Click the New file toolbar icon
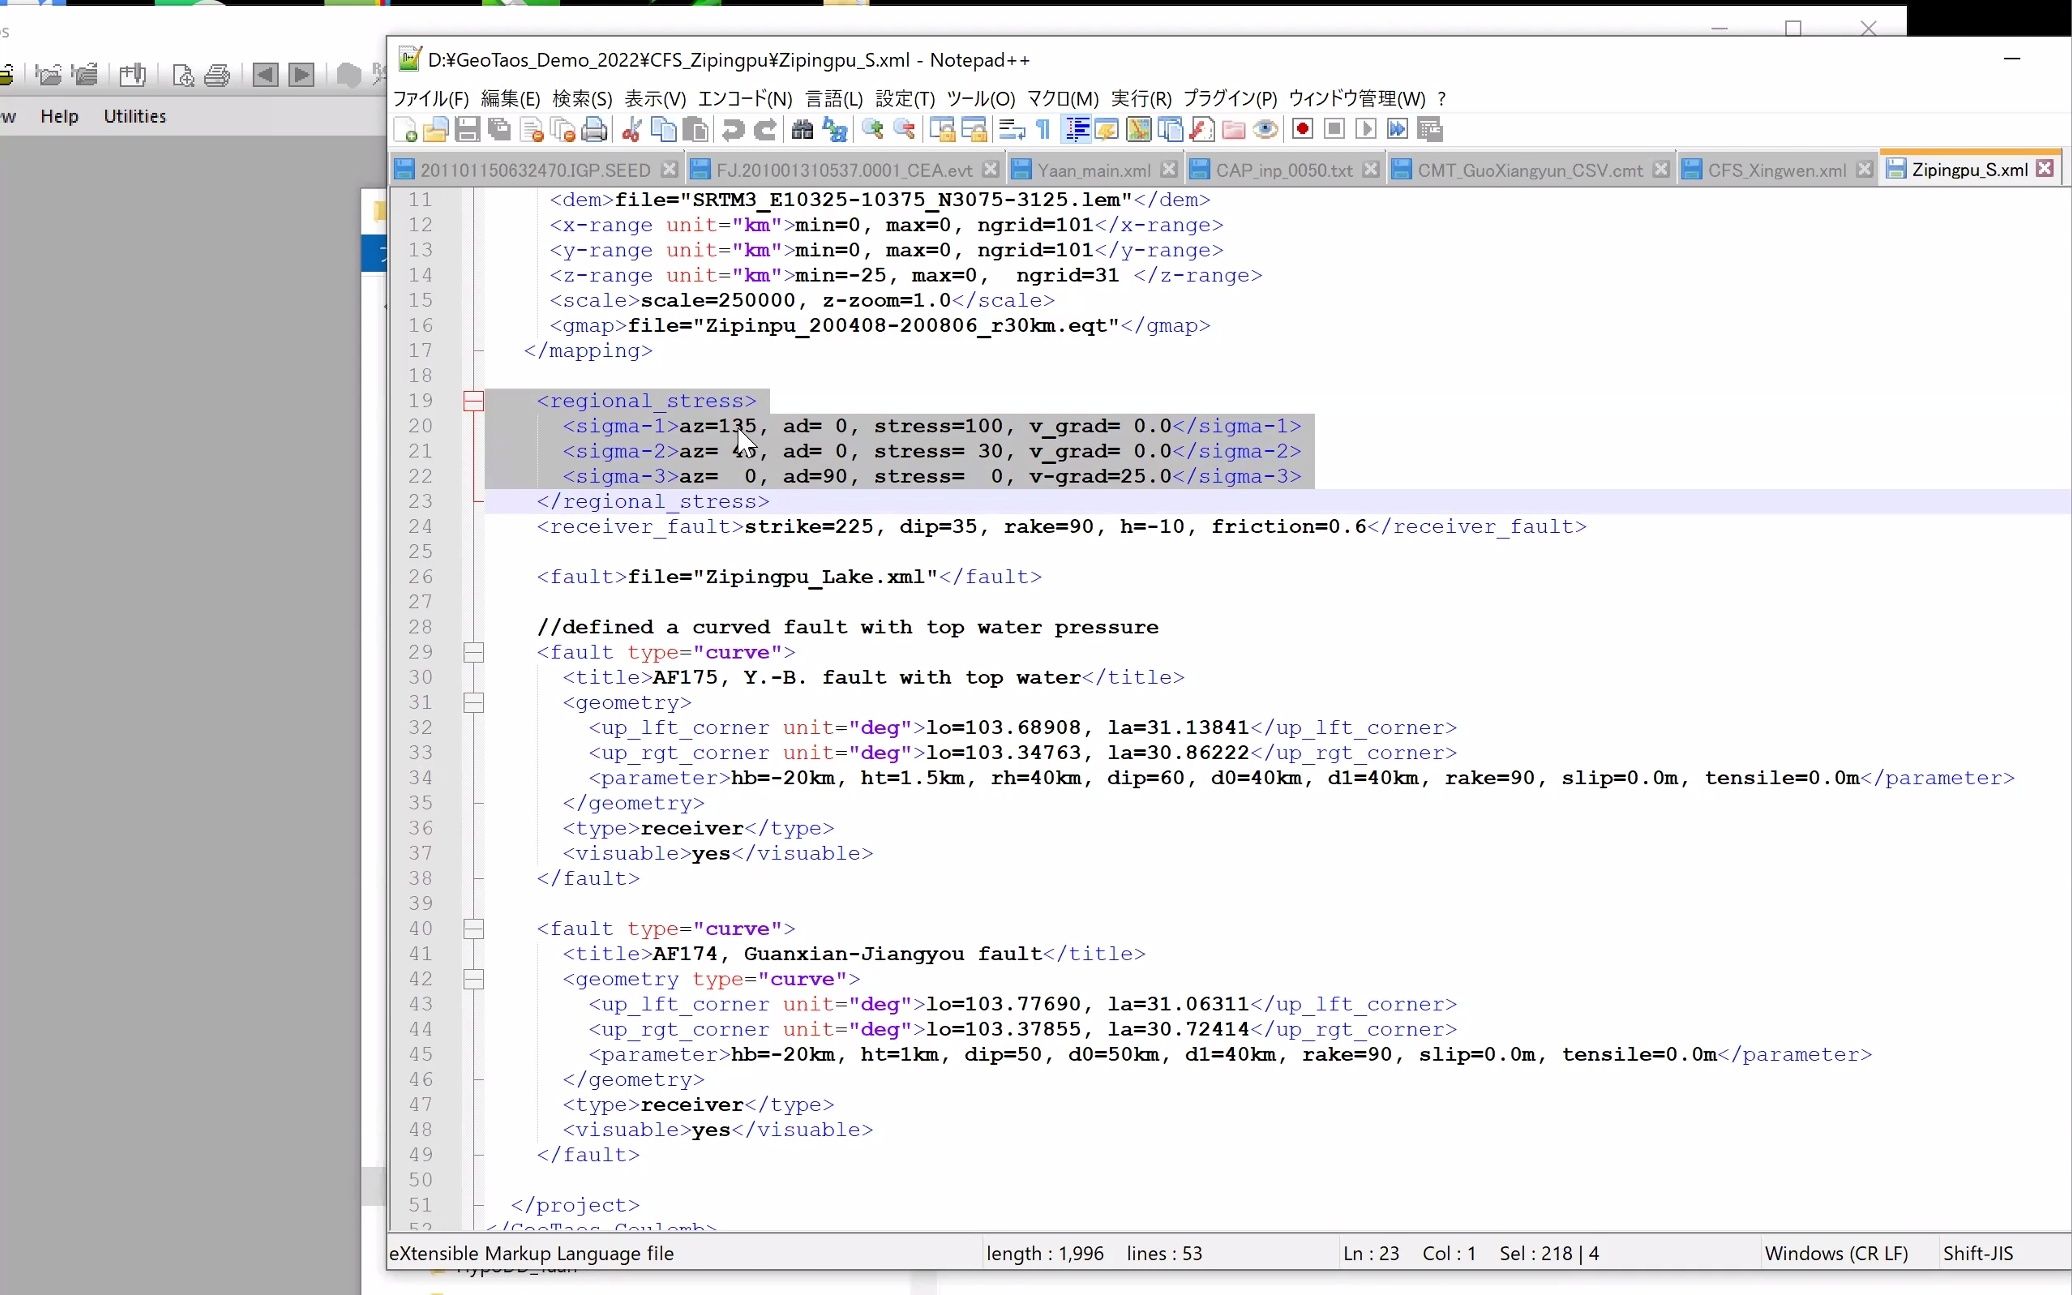The image size is (2072, 1295). [406, 130]
